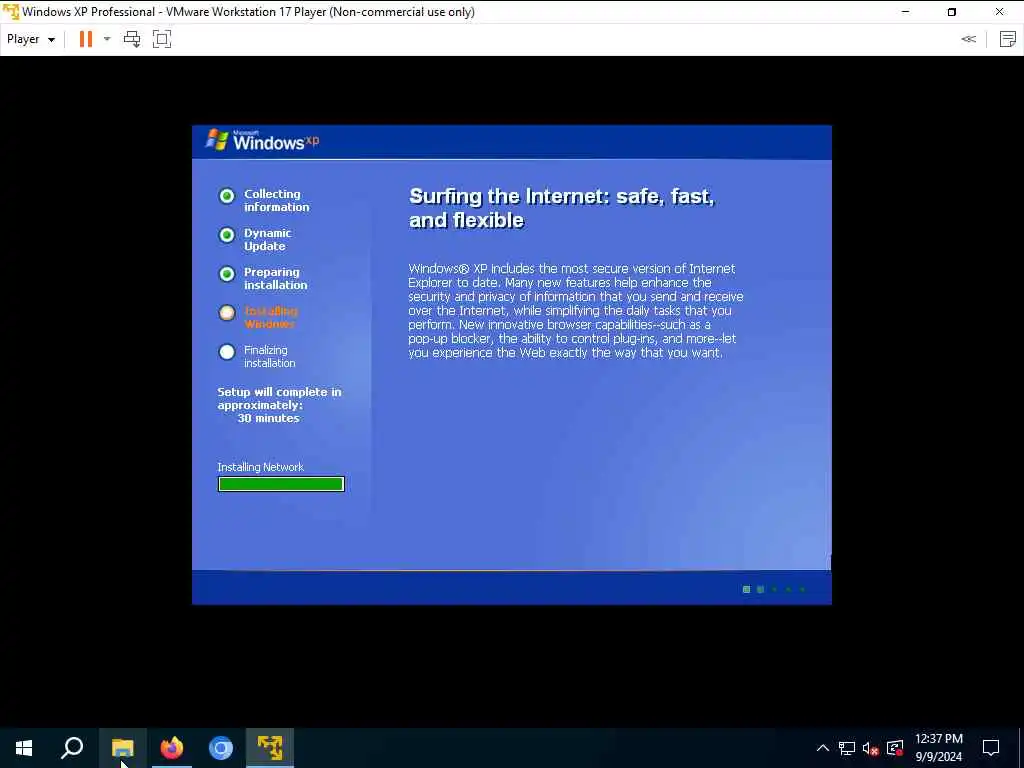Viewport: 1024px width, 768px height.
Task: Click the Internet Explorer description paragraph
Action: click(576, 311)
